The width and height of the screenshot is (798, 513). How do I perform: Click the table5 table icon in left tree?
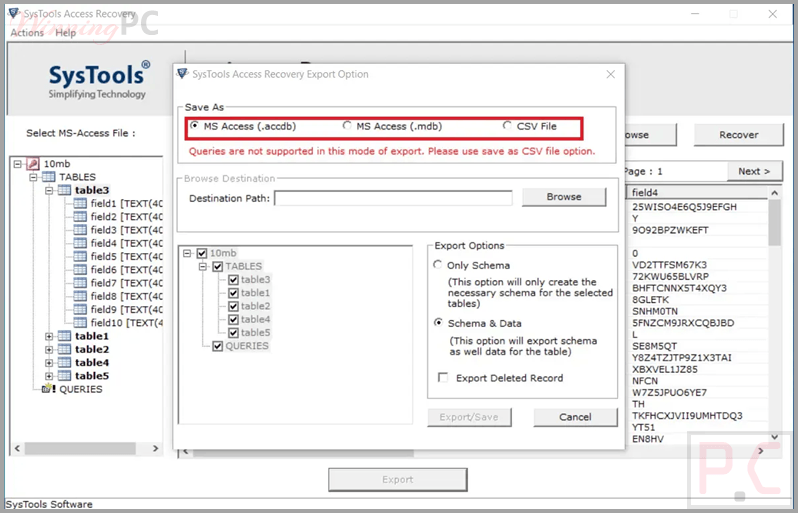pyautogui.click(x=65, y=375)
